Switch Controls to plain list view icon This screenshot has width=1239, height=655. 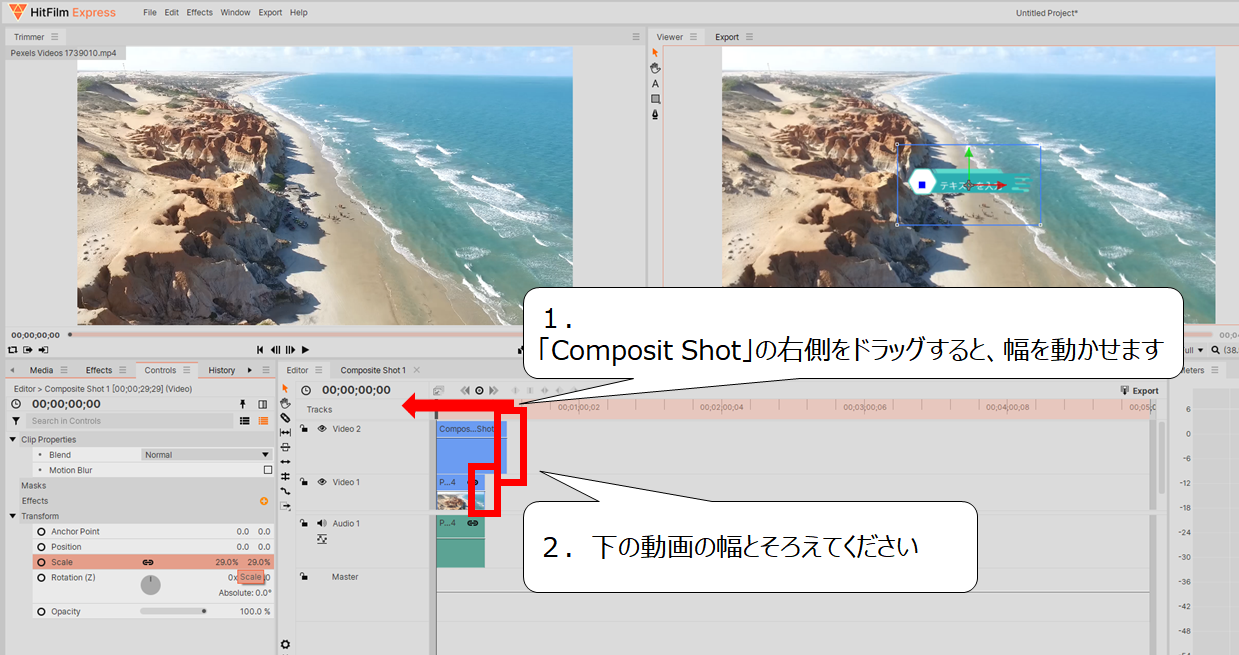tap(244, 421)
